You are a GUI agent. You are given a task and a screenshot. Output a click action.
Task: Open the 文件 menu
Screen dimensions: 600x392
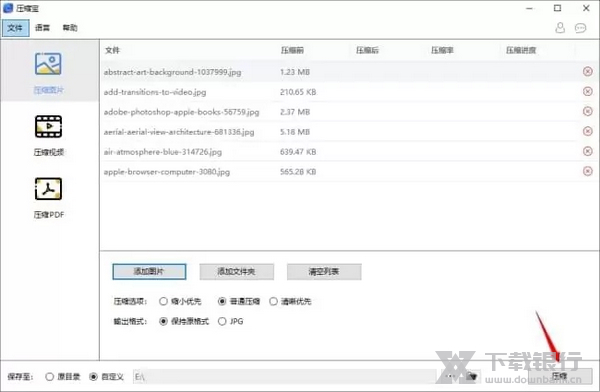(x=15, y=28)
